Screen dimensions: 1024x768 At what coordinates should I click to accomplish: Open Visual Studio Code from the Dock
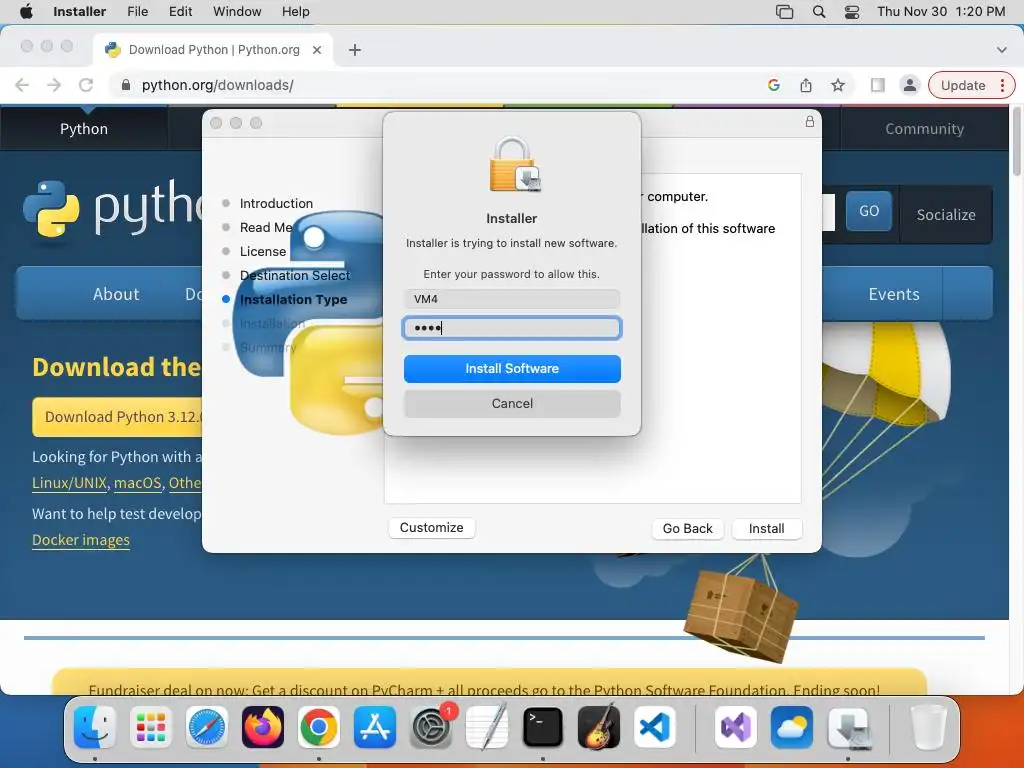pyautogui.click(x=655, y=727)
